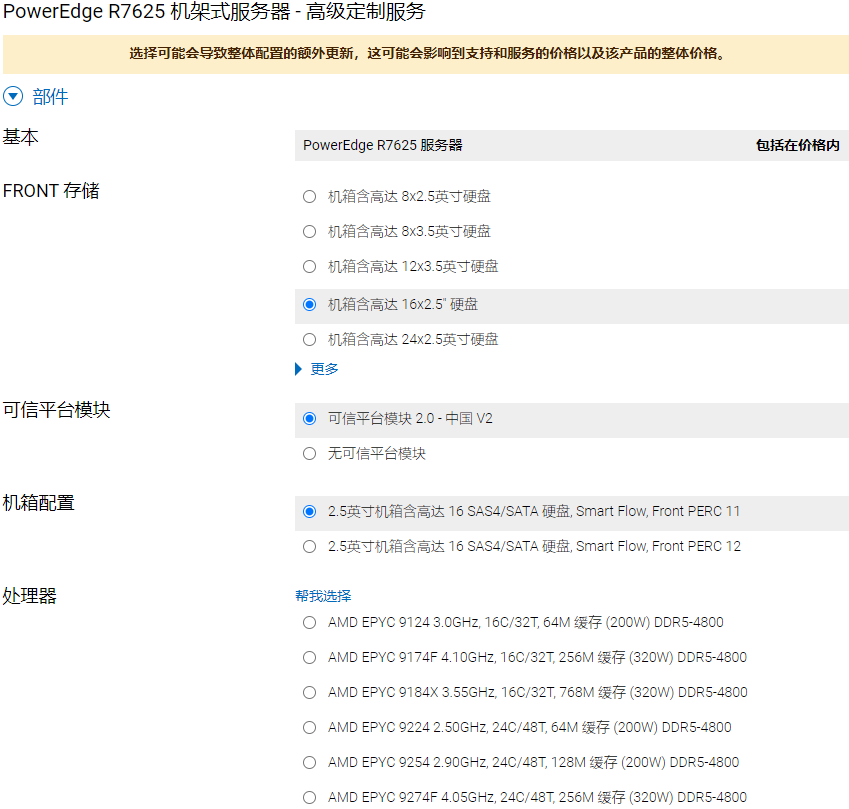Select chassis config with Front PERC 12

pyautogui.click(x=309, y=546)
